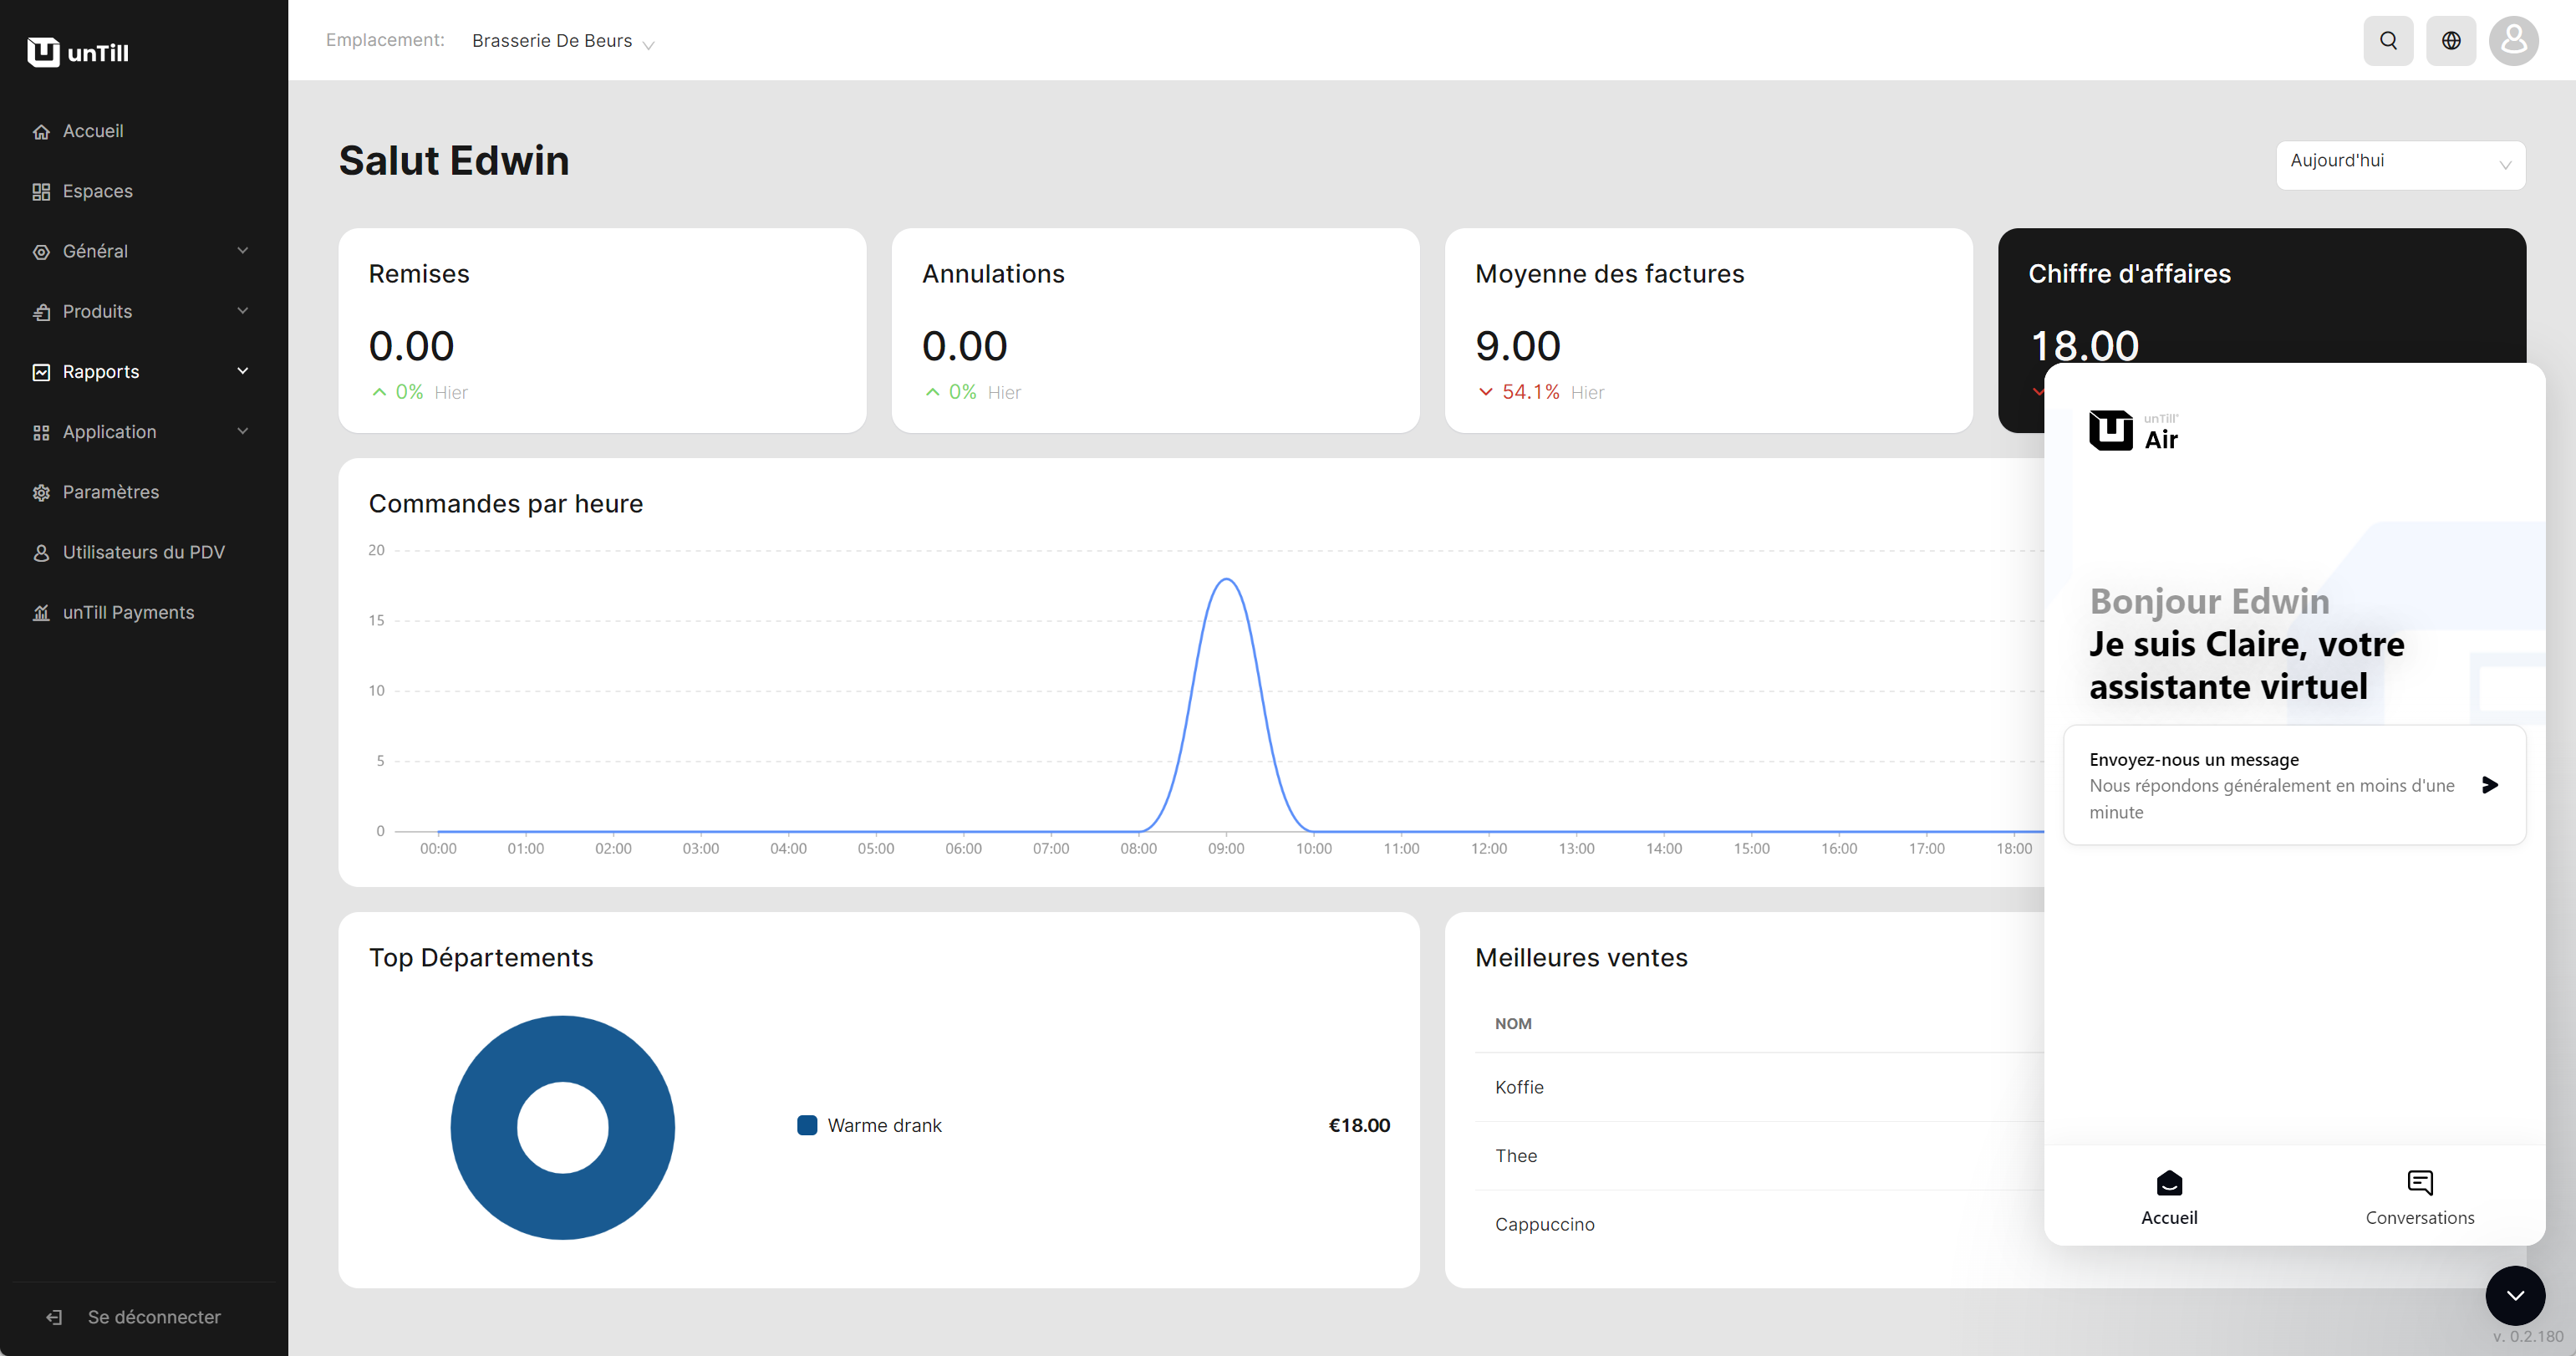Click the unTill logo in sidebar
Viewport: 2576px width, 1356px height.
tap(78, 52)
